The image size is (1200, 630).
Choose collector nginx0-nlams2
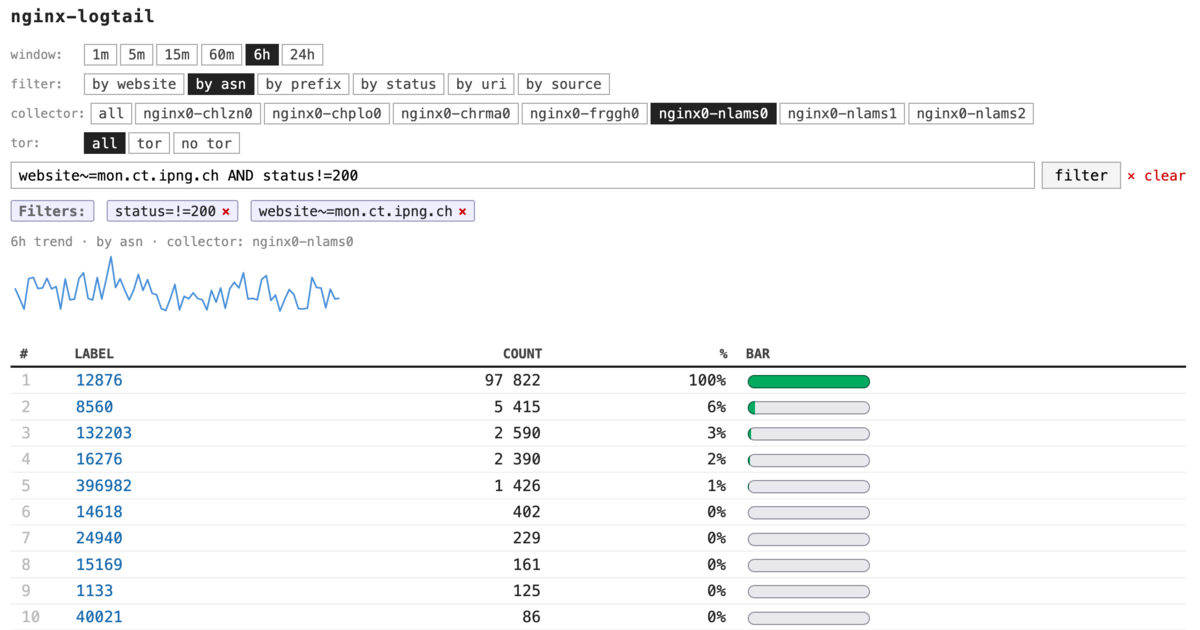[x=971, y=113]
